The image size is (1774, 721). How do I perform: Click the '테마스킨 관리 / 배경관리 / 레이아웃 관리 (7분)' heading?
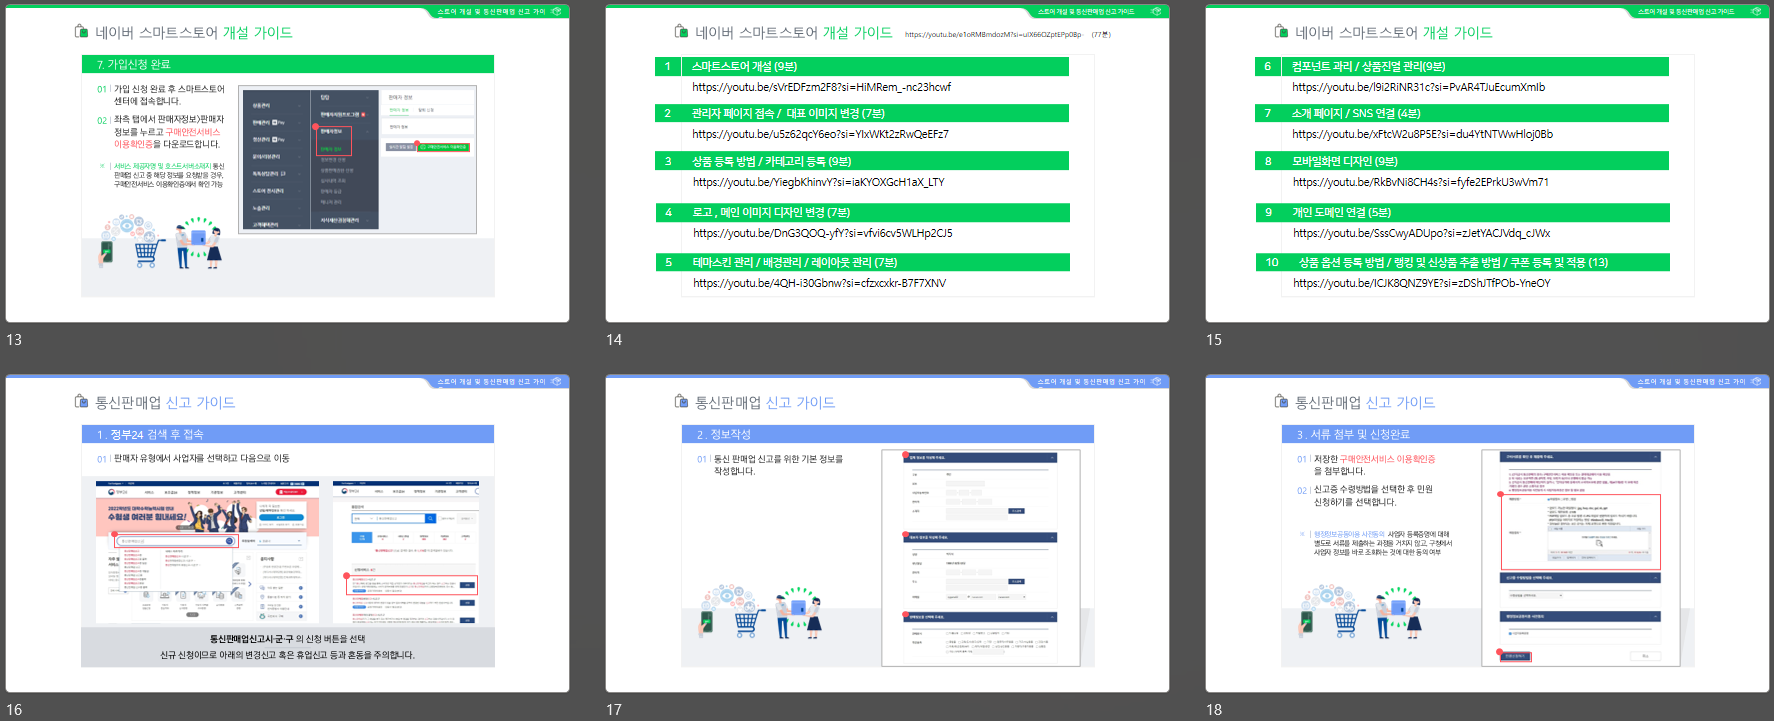click(x=794, y=262)
